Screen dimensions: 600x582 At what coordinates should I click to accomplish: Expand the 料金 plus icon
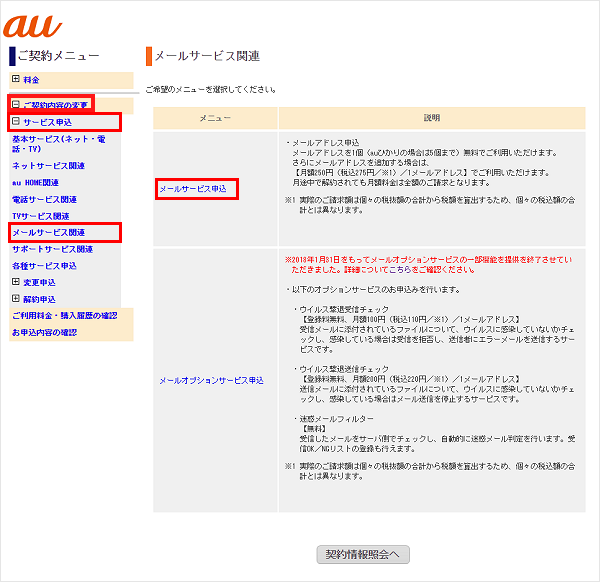click(16, 79)
